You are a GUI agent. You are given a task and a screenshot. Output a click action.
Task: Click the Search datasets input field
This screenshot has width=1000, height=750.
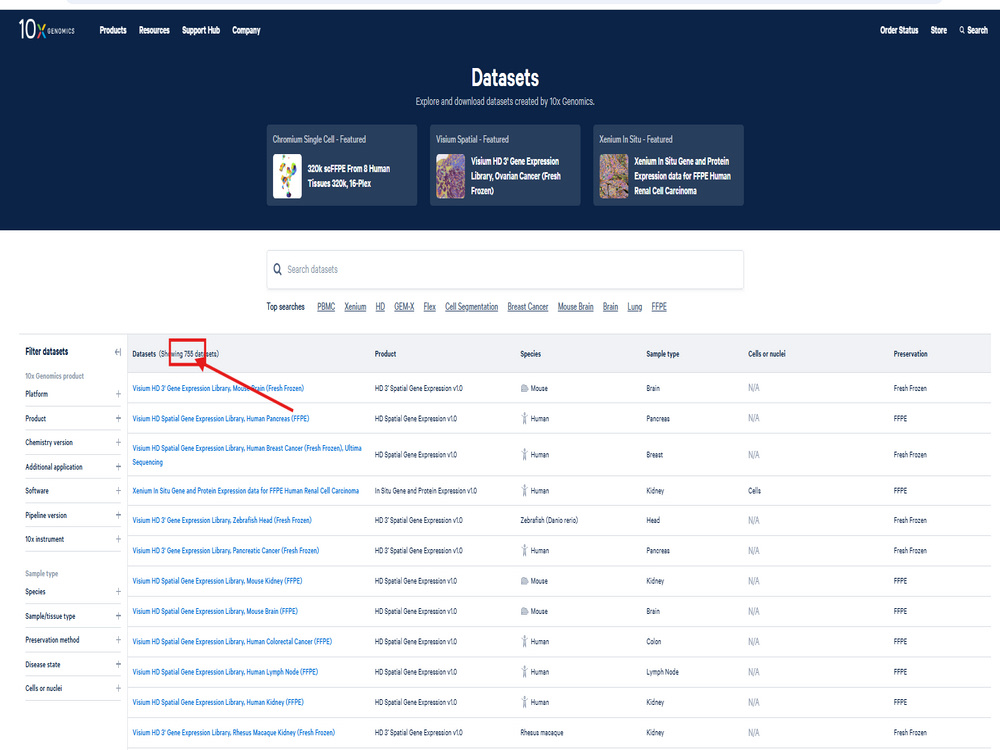point(505,269)
